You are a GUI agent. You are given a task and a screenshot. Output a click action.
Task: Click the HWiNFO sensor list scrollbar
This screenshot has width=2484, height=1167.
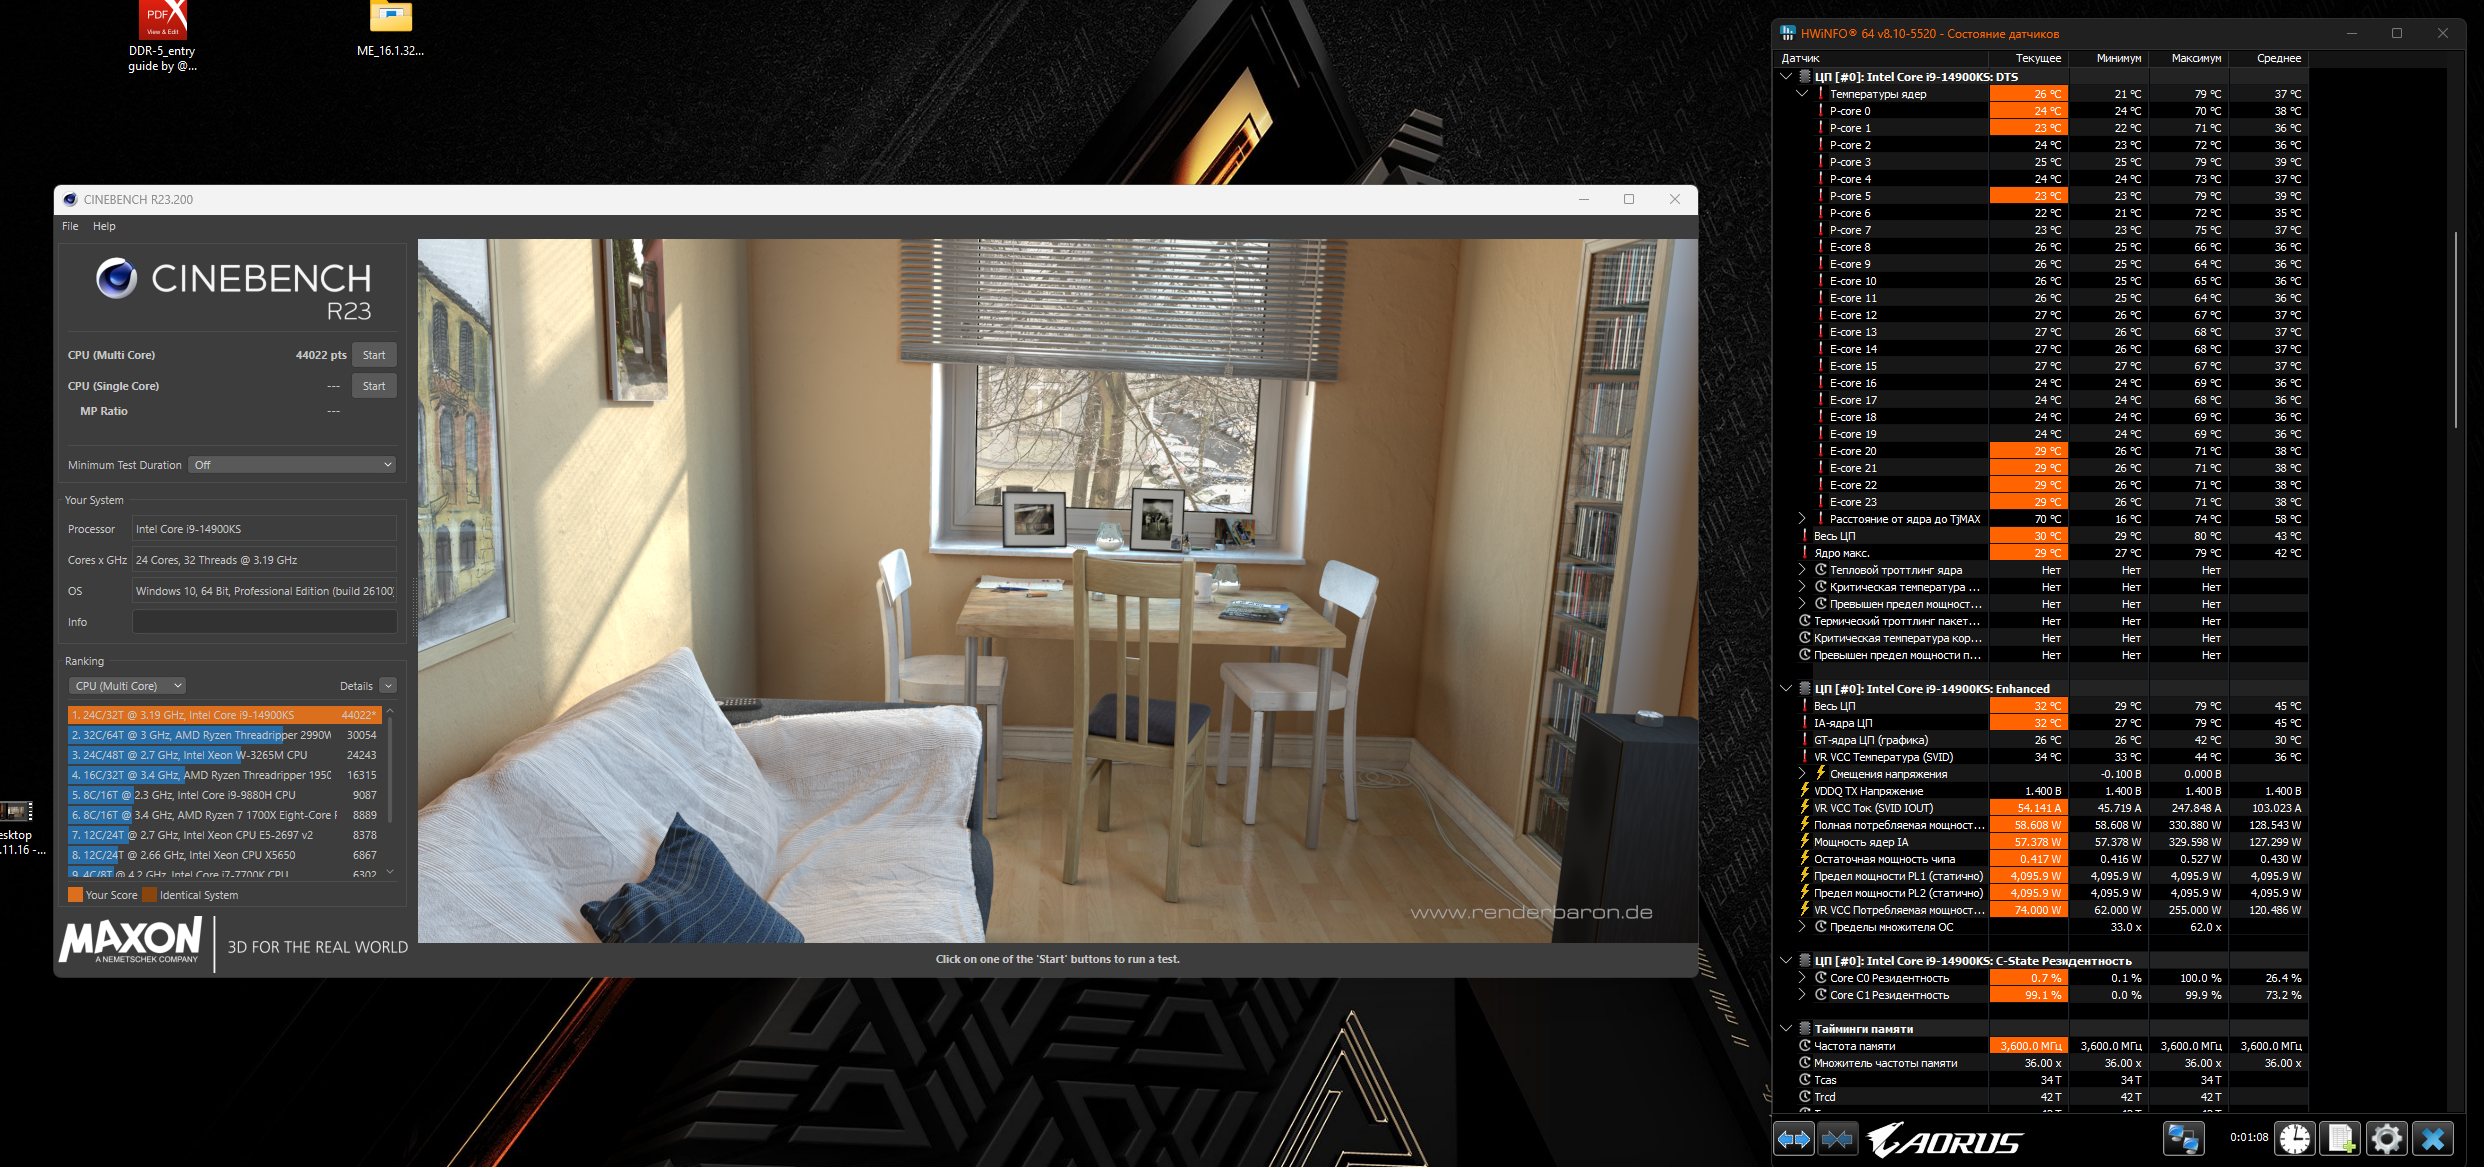[2455, 330]
